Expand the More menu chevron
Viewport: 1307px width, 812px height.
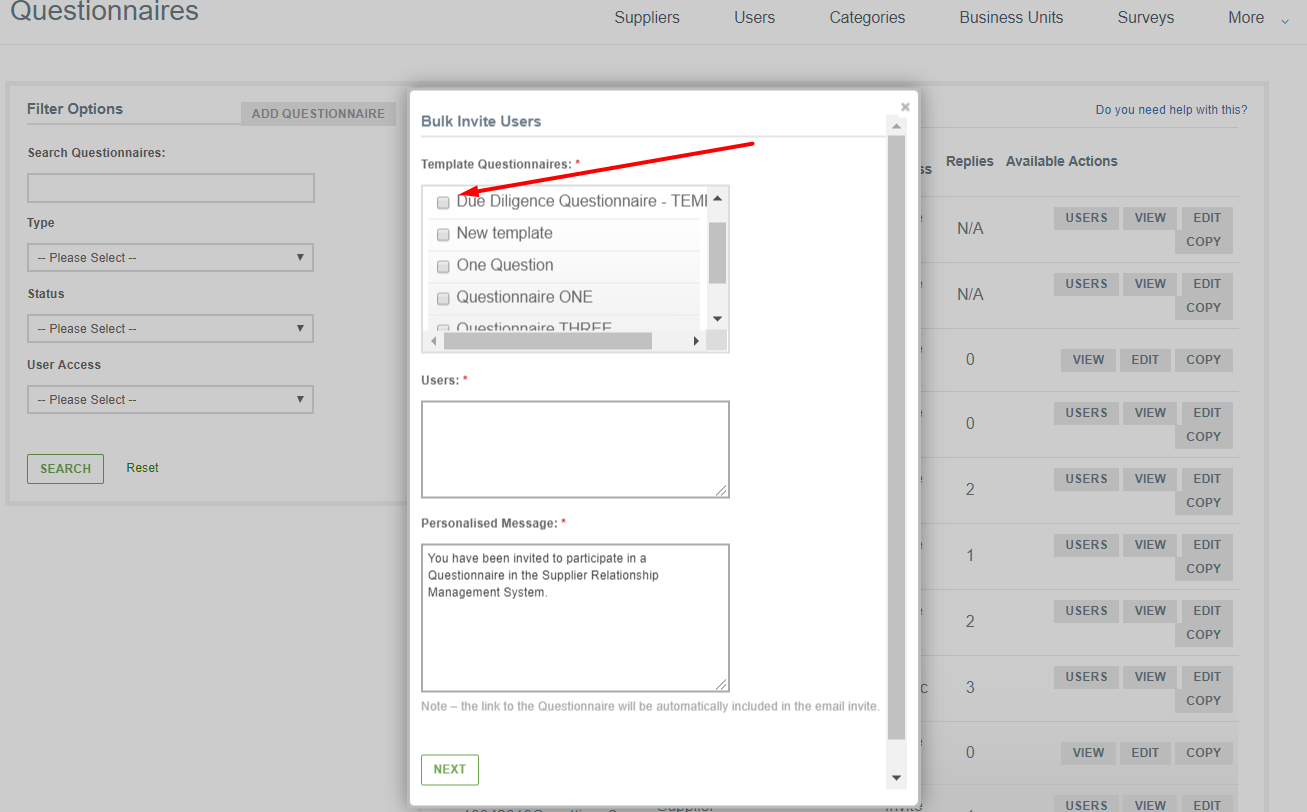(1285, 20)
